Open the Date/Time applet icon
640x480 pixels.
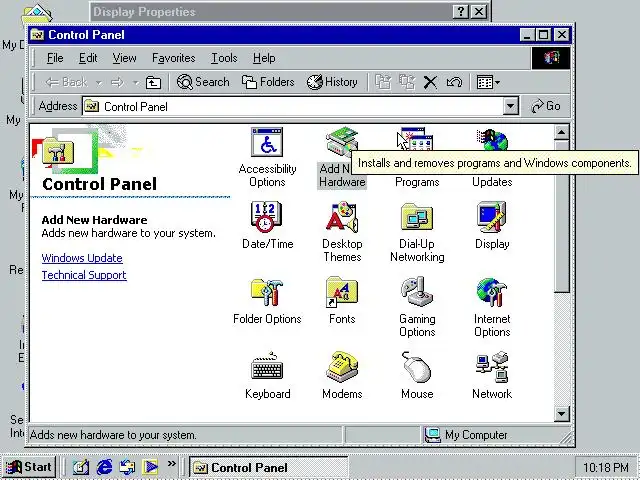click(267, 217)
